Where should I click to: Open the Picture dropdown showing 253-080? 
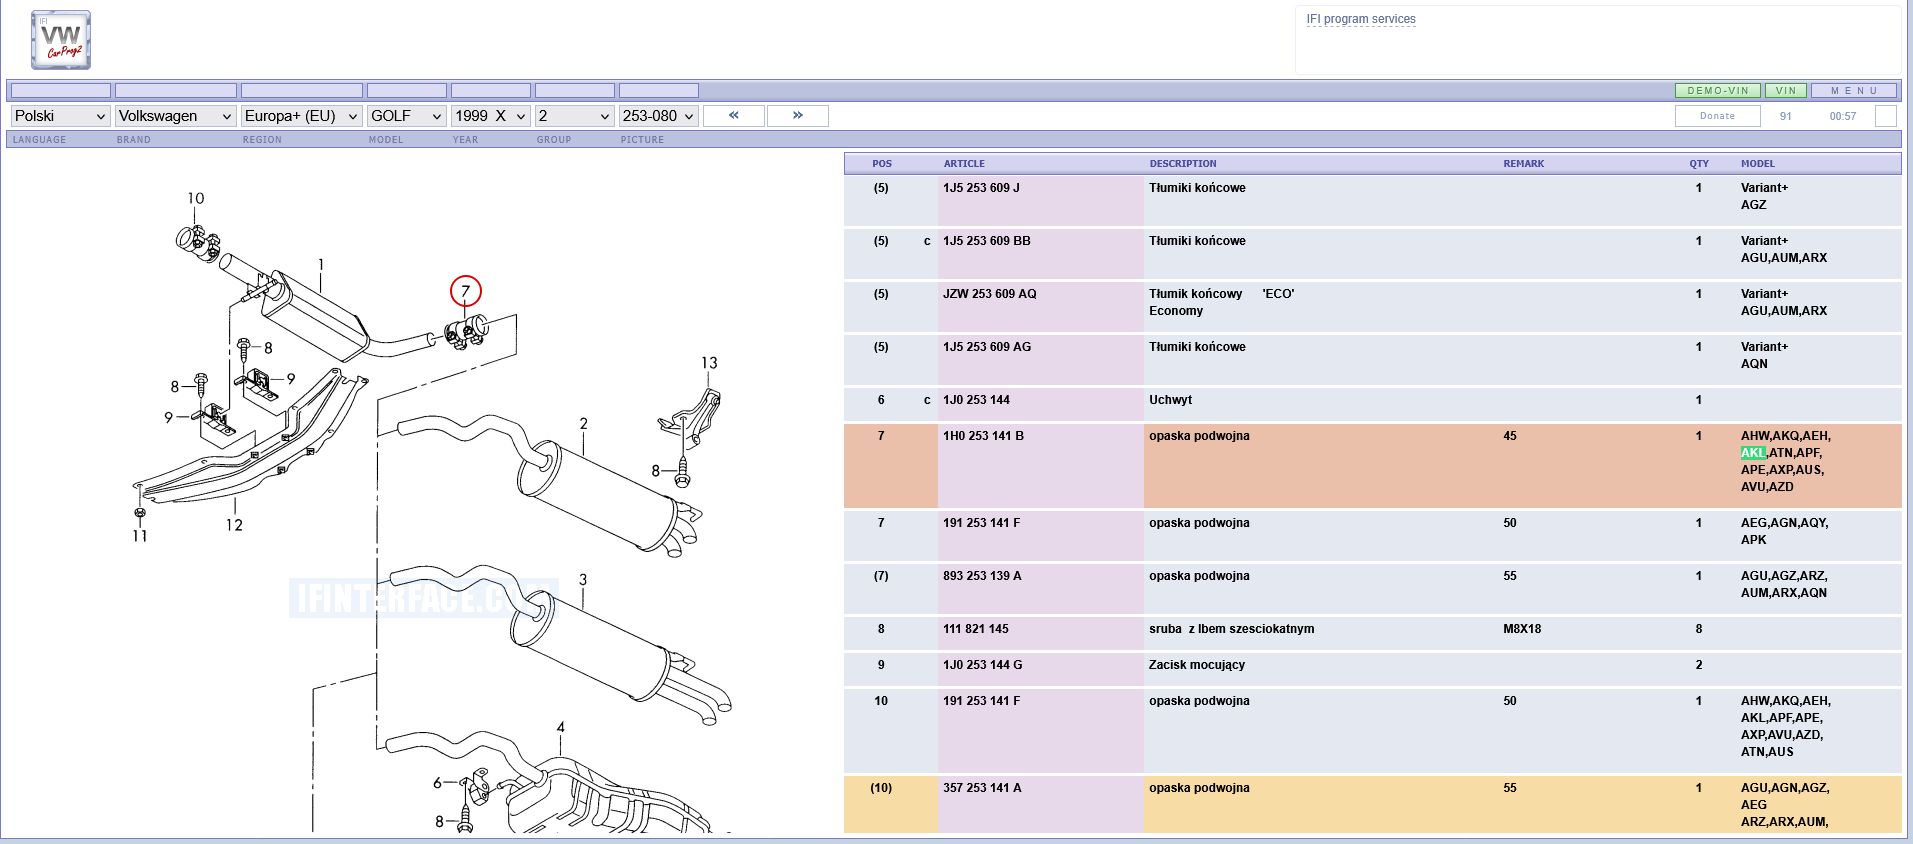click(x=659, y=116)
